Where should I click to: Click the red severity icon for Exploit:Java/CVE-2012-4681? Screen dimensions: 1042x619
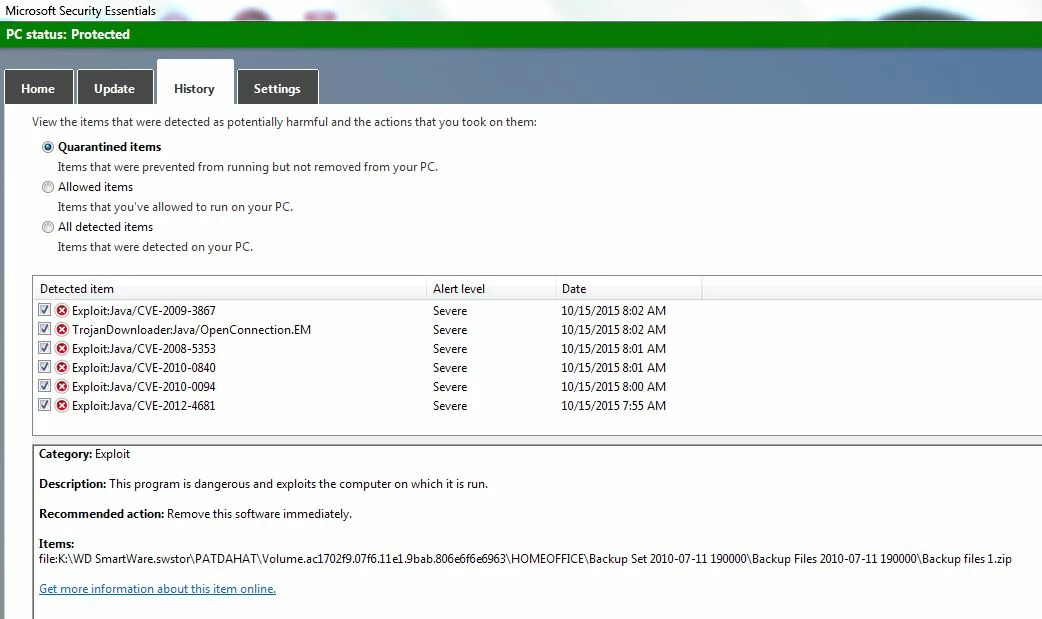tap(62, 406)
